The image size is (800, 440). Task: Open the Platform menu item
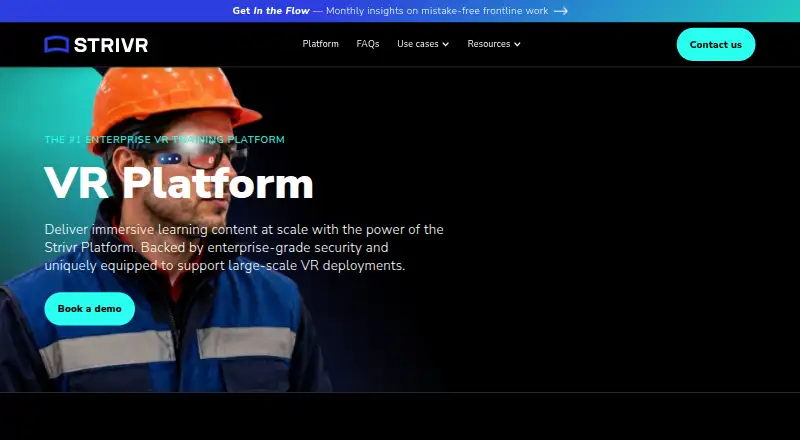point(320,44)
